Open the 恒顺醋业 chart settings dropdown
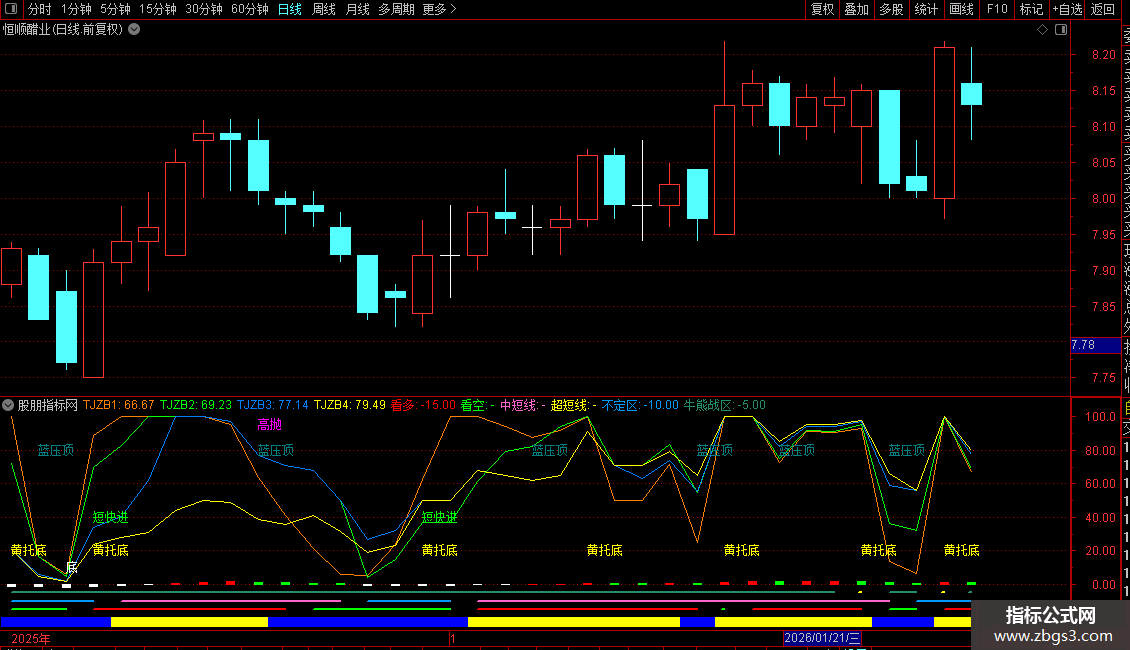1130x650 pixels. click(x=134, y=30)
